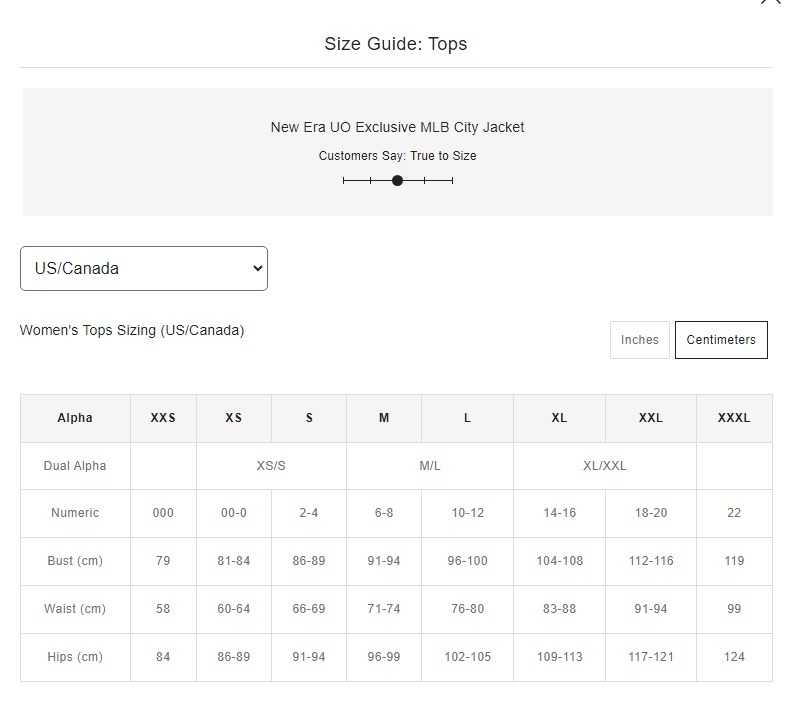801x709 pixels.
Task: Click the XXXL column header
Action: pos(734,418)
